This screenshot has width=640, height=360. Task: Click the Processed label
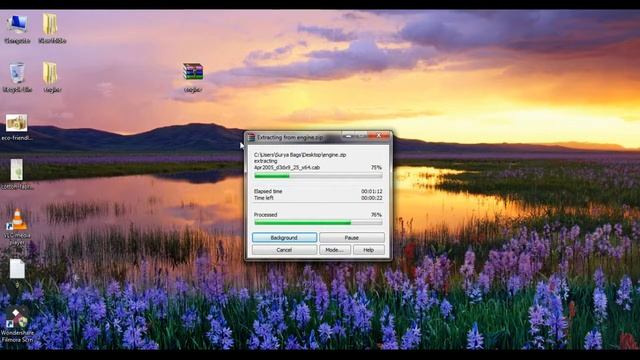(265, 215)
